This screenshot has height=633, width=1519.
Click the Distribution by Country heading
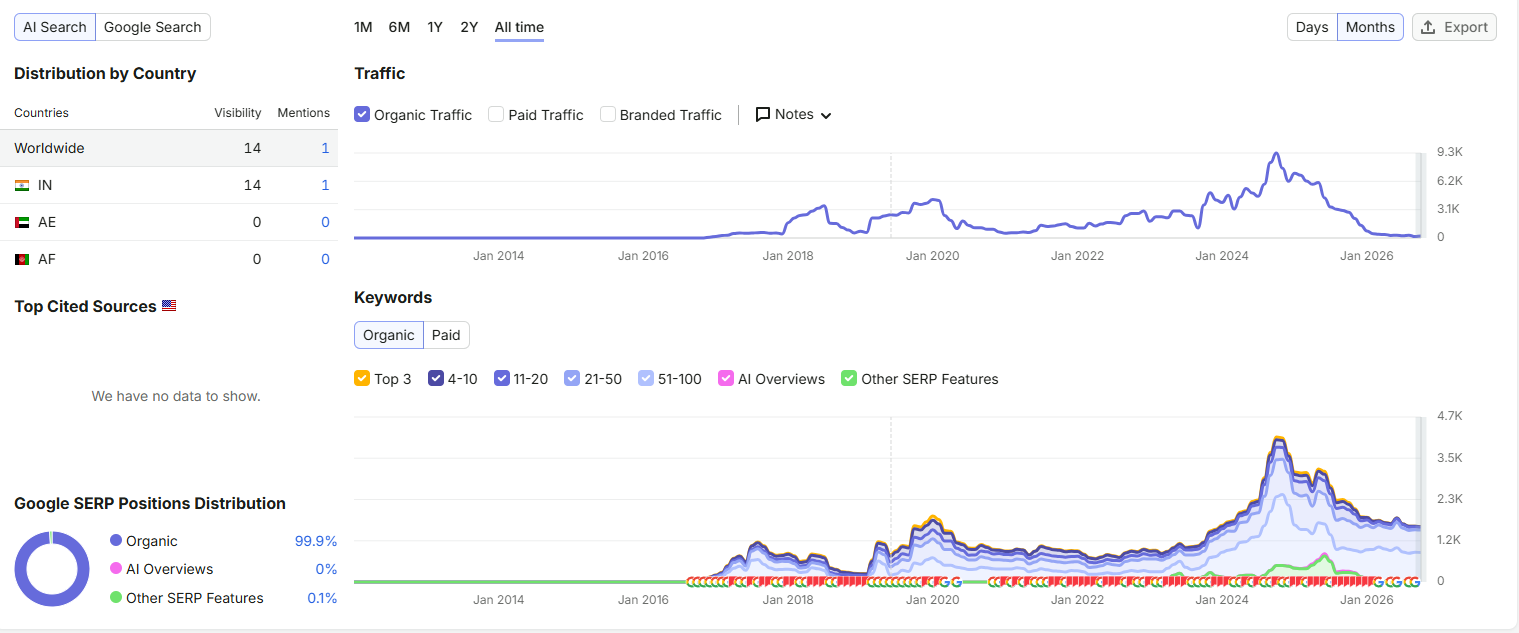pyautogui.click(x=105, y=73)
